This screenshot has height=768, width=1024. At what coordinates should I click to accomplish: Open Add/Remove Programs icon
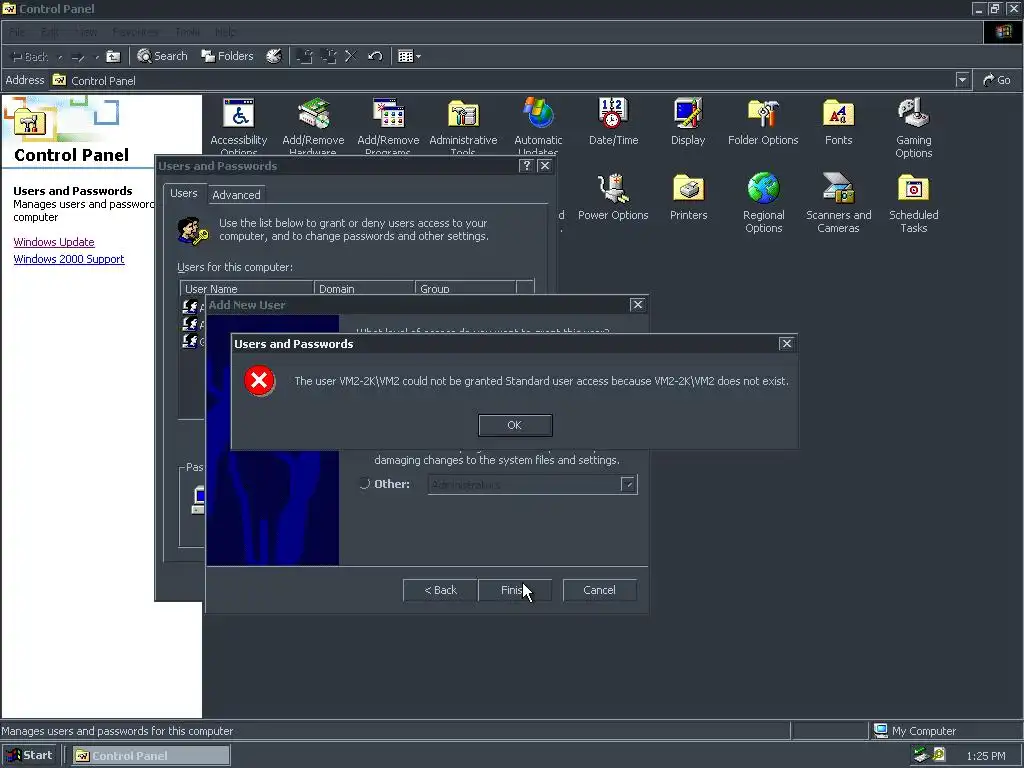coord(388,127)
